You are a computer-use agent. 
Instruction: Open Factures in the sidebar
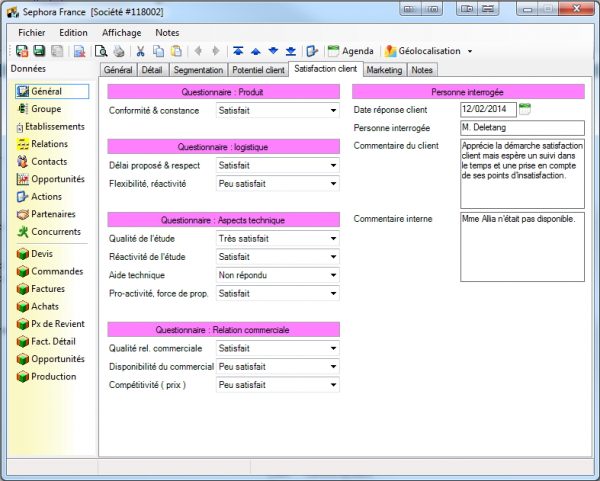tap(41, 289)
